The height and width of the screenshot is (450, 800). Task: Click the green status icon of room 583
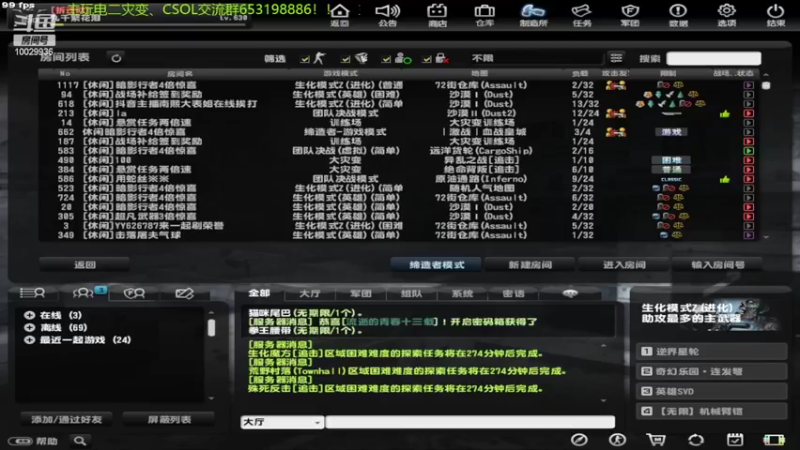tap(748, 151)
